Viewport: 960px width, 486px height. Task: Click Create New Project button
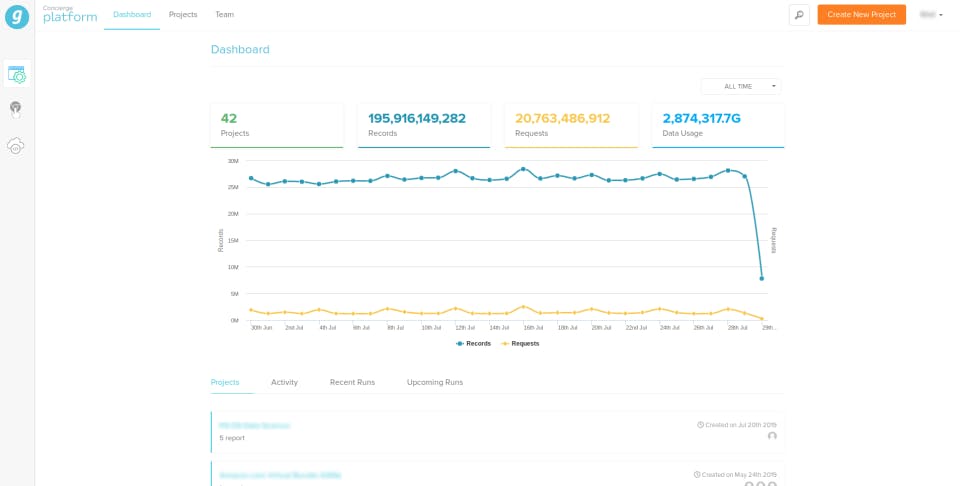861,15
